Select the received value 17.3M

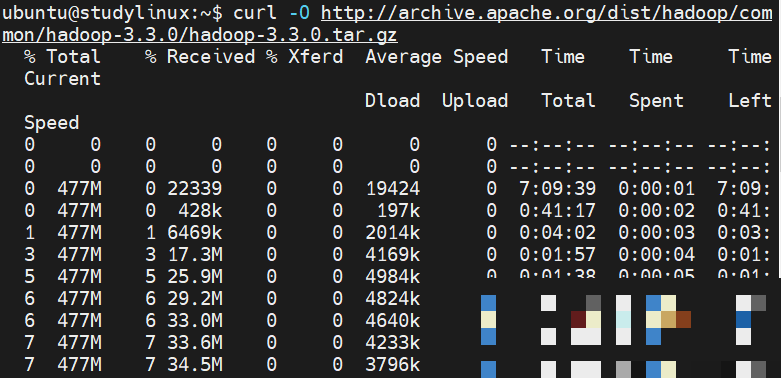pyautogui.click(x=195, y=254)
